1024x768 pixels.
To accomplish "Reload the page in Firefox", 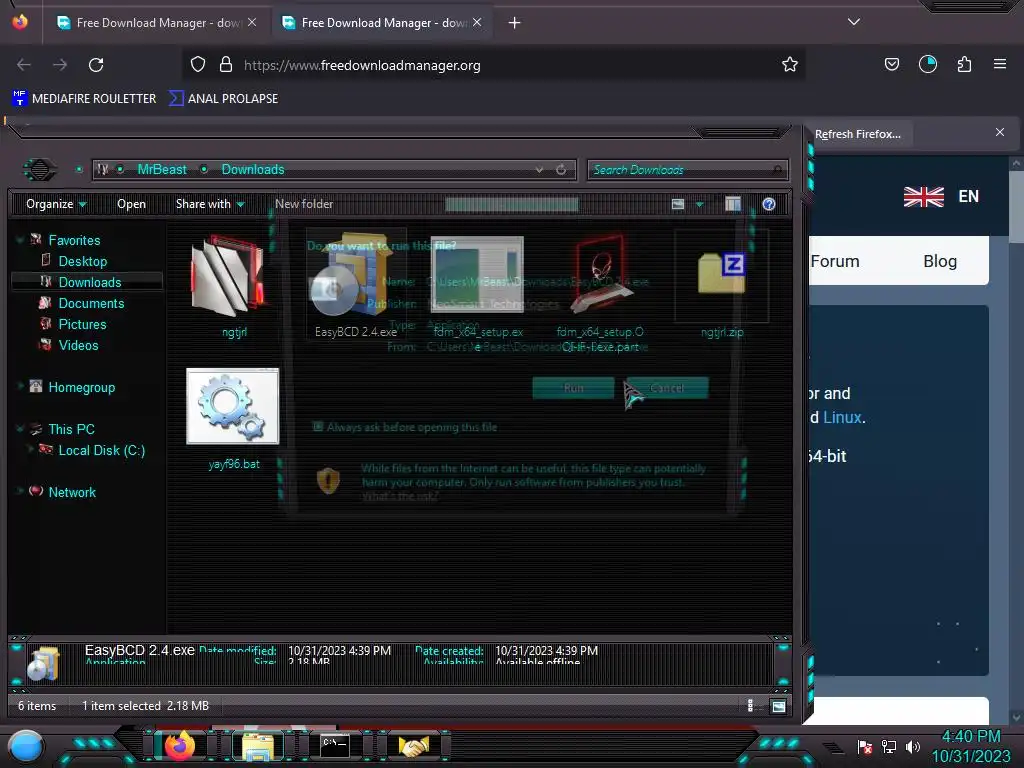I will 96,65.
